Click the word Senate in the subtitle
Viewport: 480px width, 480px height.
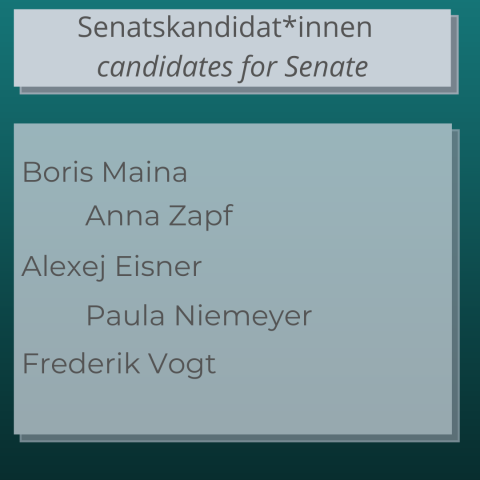click(x=326, y=67)
